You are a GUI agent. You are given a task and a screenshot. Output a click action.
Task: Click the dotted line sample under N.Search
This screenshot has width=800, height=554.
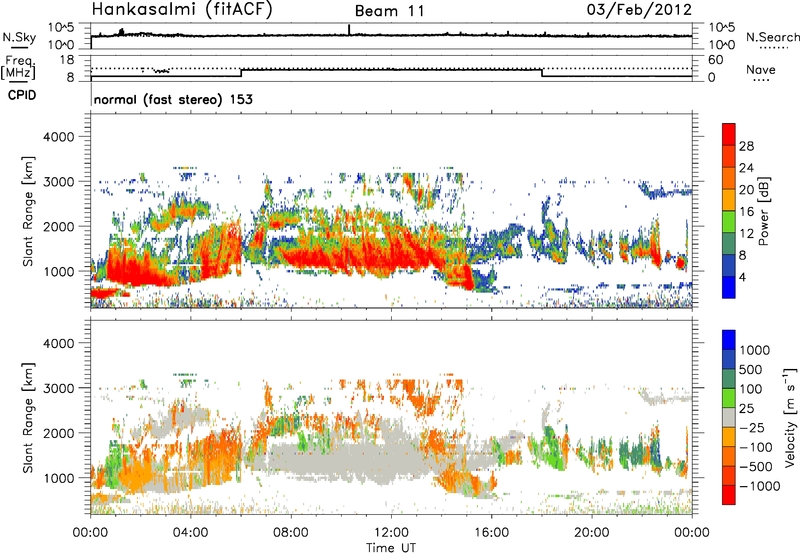[774, 48]
